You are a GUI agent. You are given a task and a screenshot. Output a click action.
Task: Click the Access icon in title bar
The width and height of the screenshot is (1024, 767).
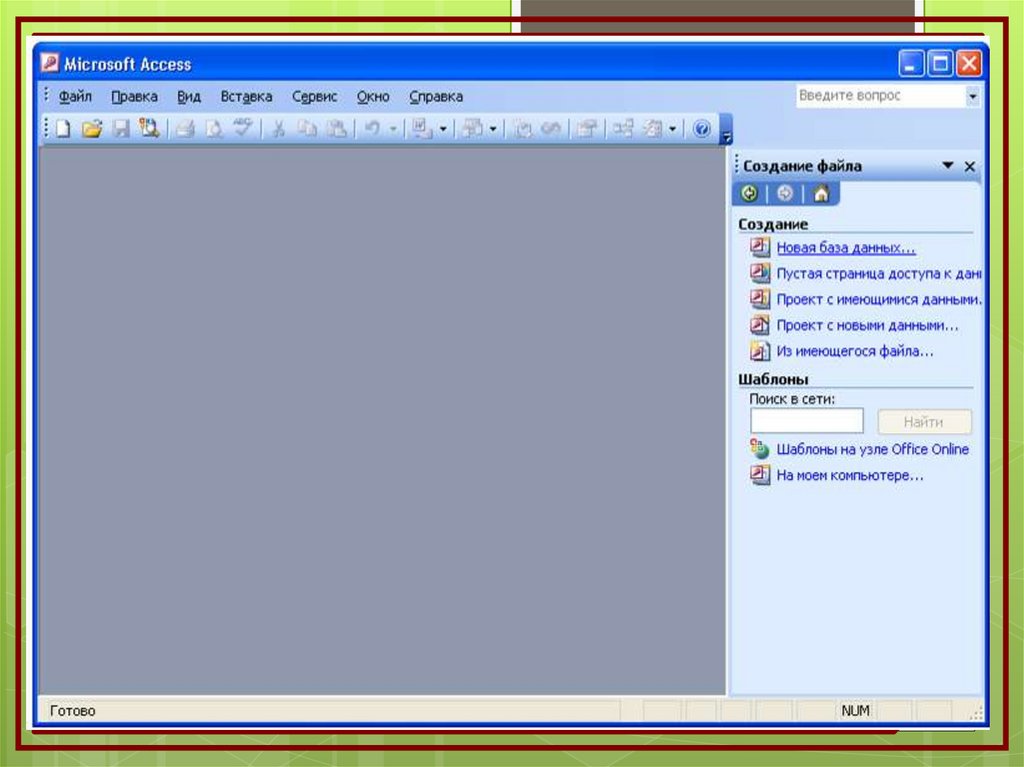tap(50, 63)
